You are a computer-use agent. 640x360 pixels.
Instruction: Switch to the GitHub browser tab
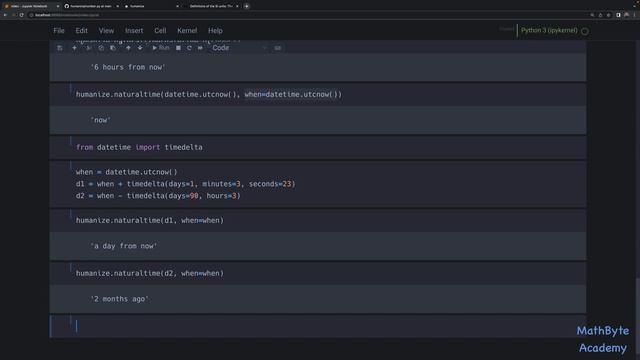[x=90, y=6]
